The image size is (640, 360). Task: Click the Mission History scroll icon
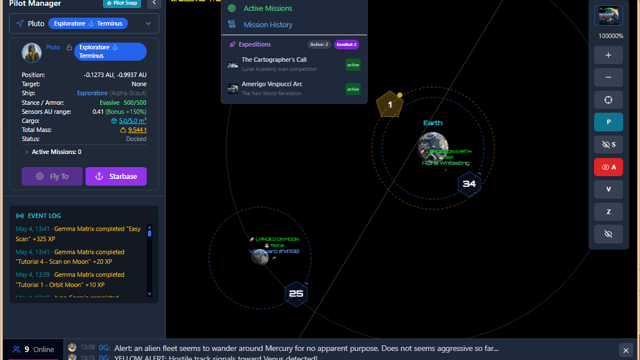click(232, 24)
